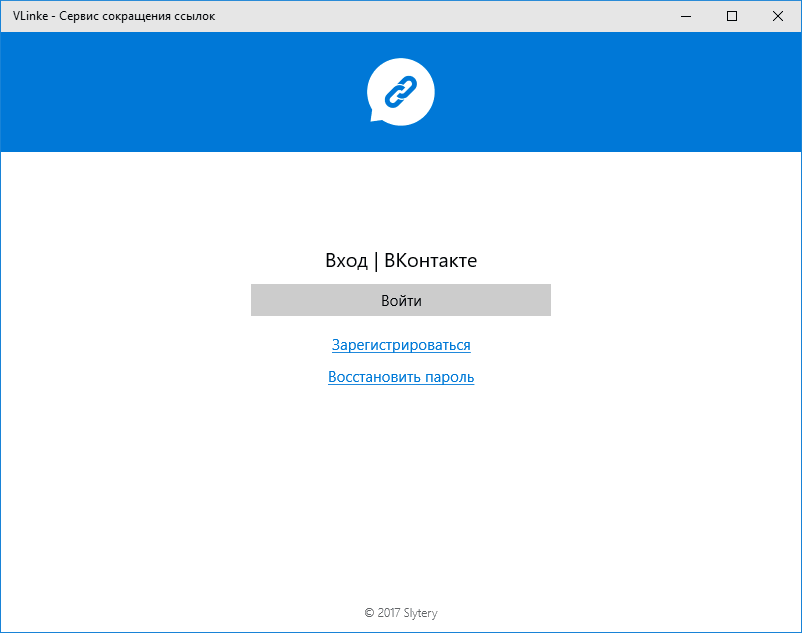Open the Восстановить пароль link
Image resolution: width=802 pixels, height=633 pixels.
pyautogui.click(x=401, y=377)
